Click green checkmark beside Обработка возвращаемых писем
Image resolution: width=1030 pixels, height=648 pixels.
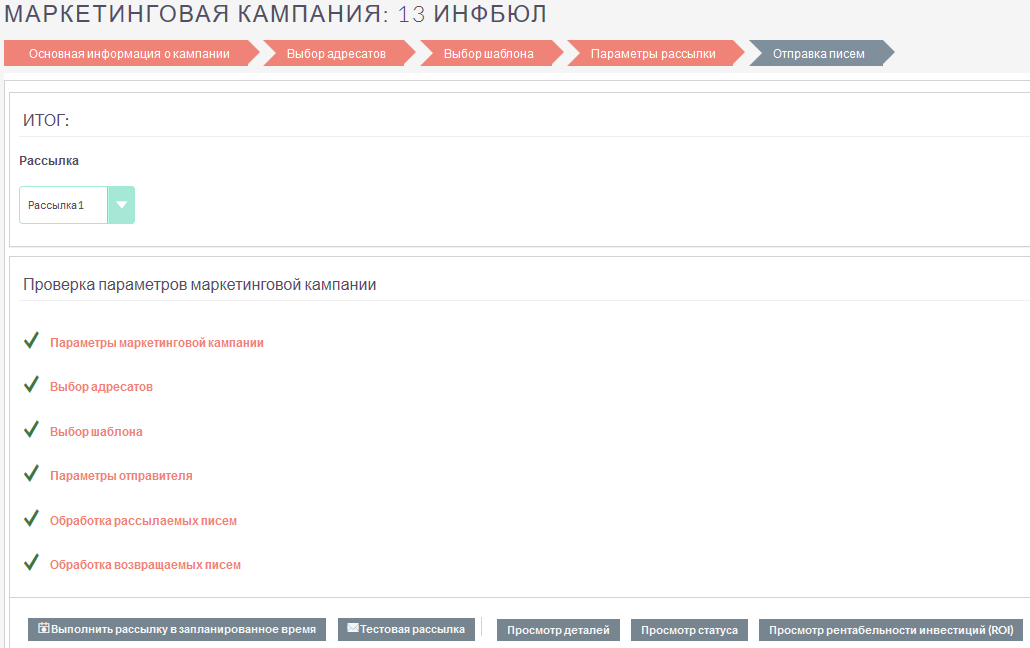tap(31, 563)
